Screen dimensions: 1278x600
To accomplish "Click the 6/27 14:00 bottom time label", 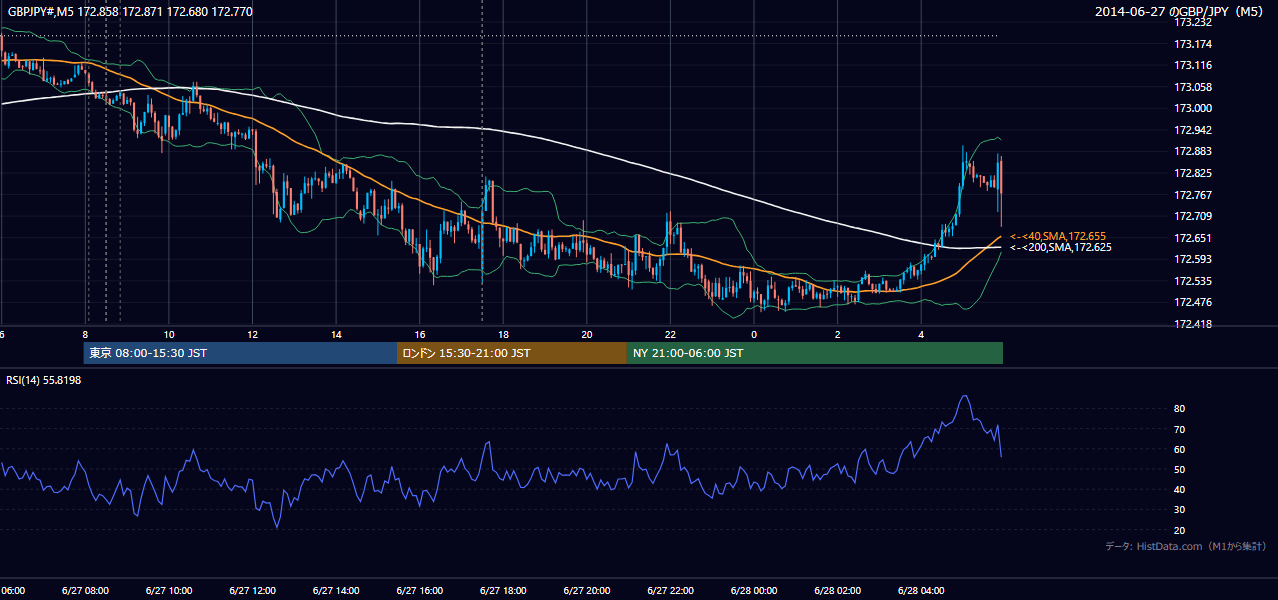I will click(x=336, y=591).
